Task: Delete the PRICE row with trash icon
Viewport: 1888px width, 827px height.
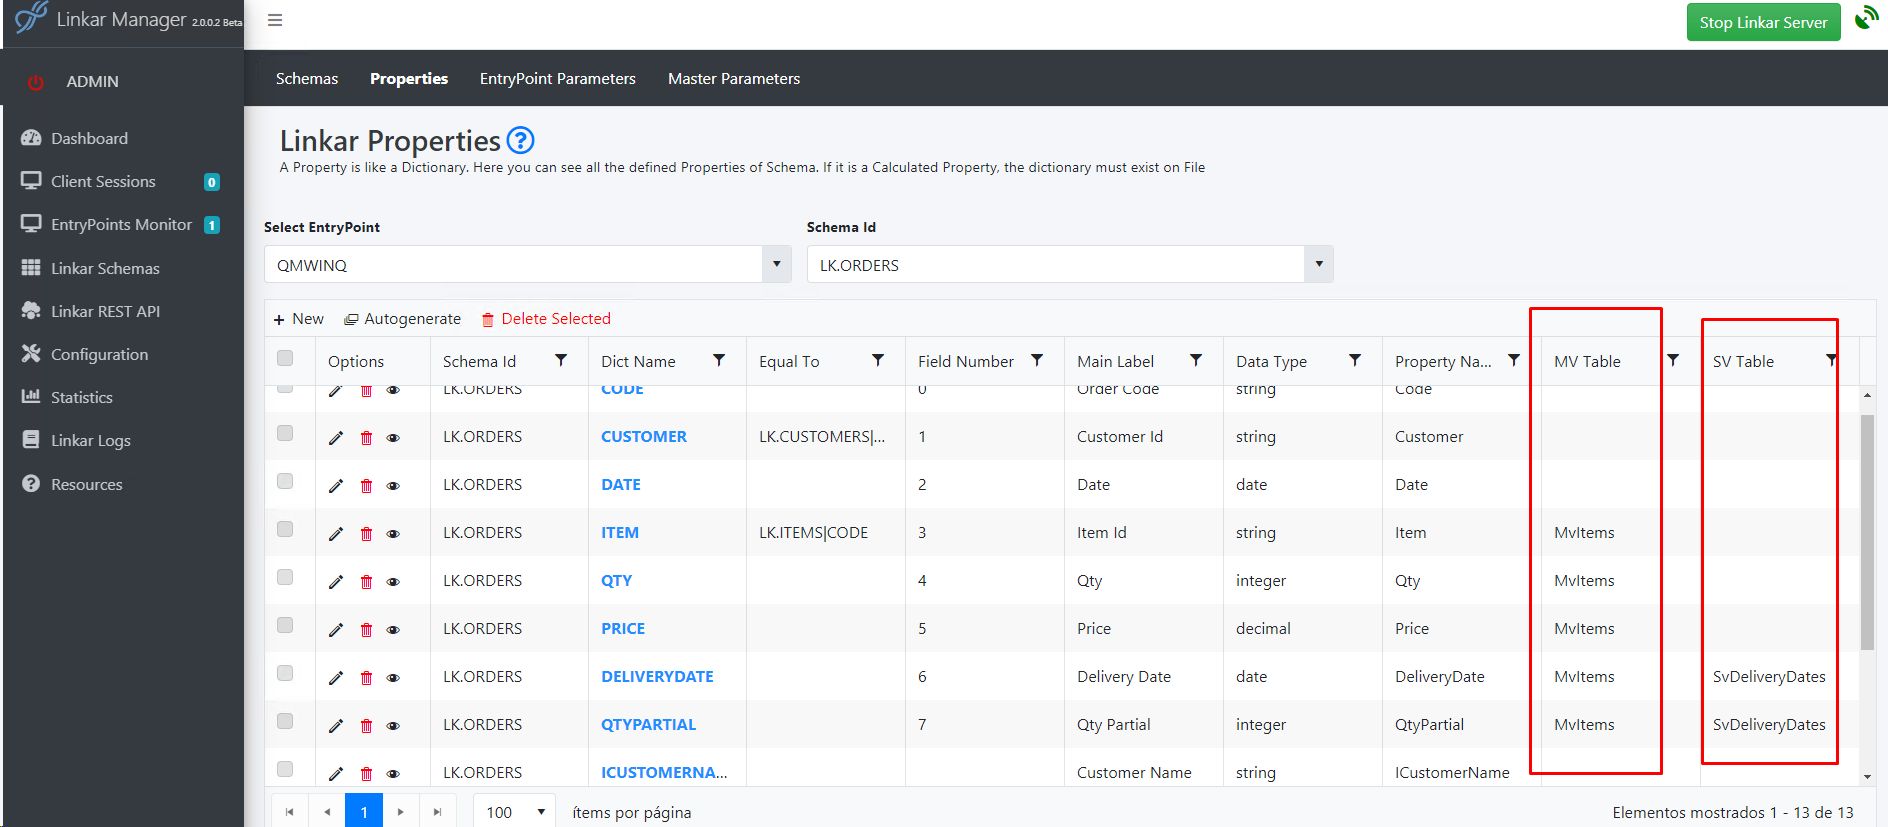Action: click(366, 629)
